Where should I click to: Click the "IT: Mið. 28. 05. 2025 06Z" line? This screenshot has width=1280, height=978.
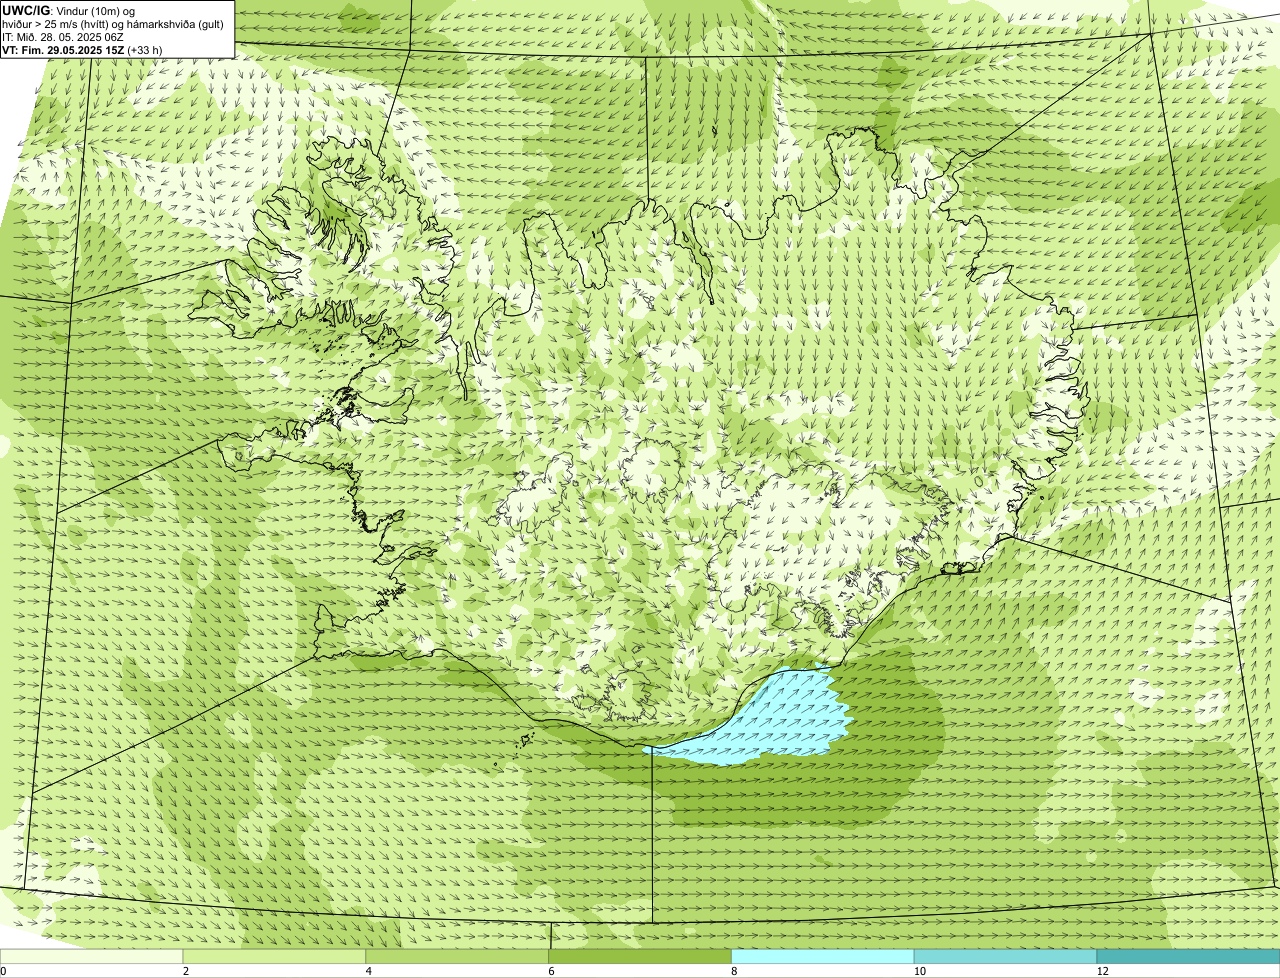coord(63,36)
